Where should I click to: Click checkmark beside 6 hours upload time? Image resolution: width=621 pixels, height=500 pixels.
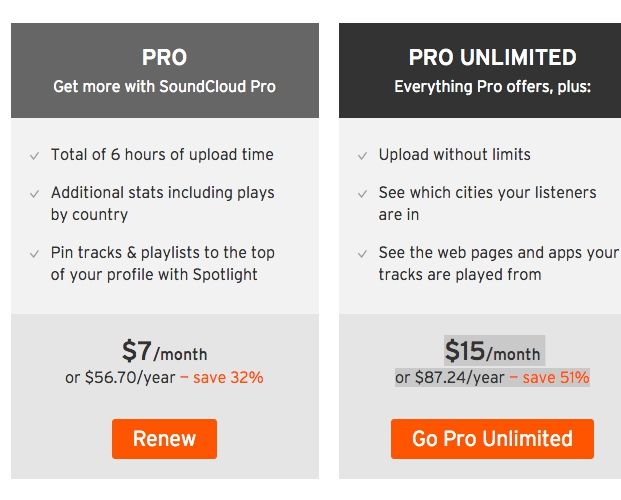pos(34,156)
